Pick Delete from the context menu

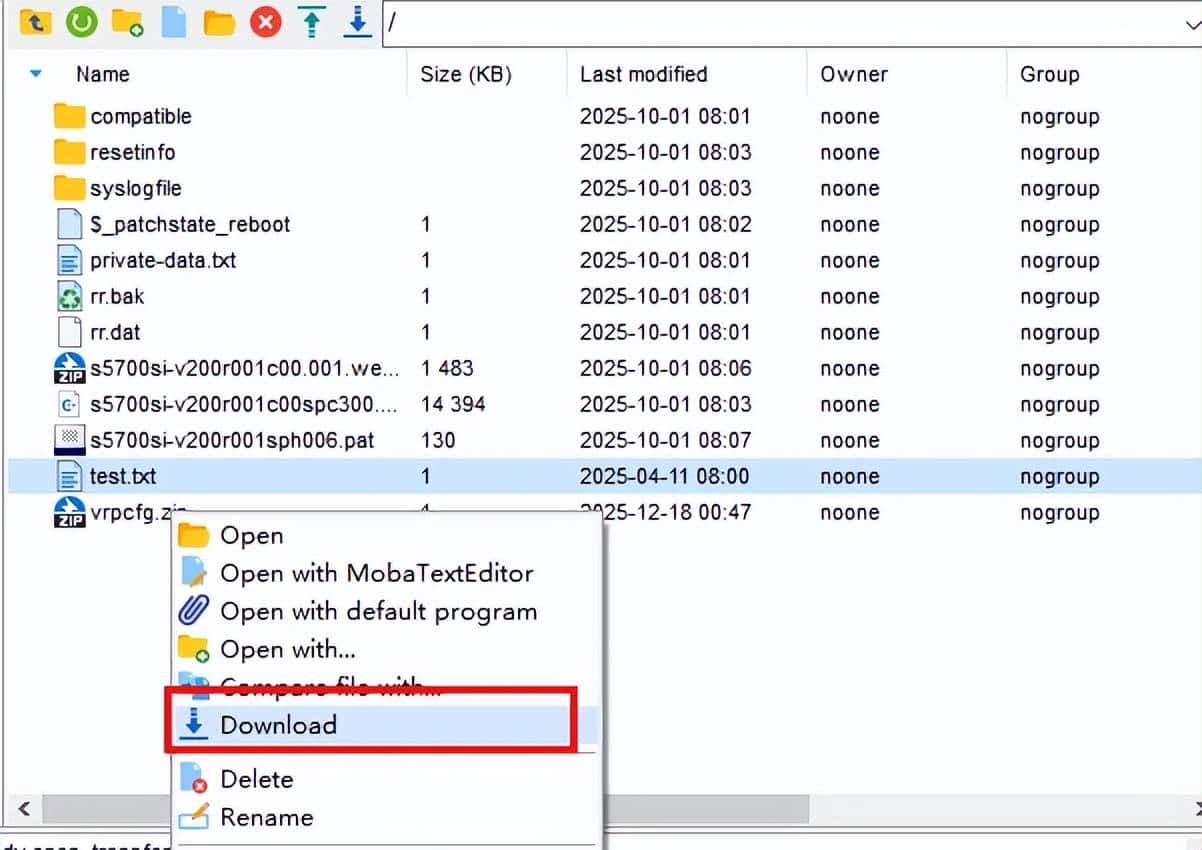tap(256, 779)
